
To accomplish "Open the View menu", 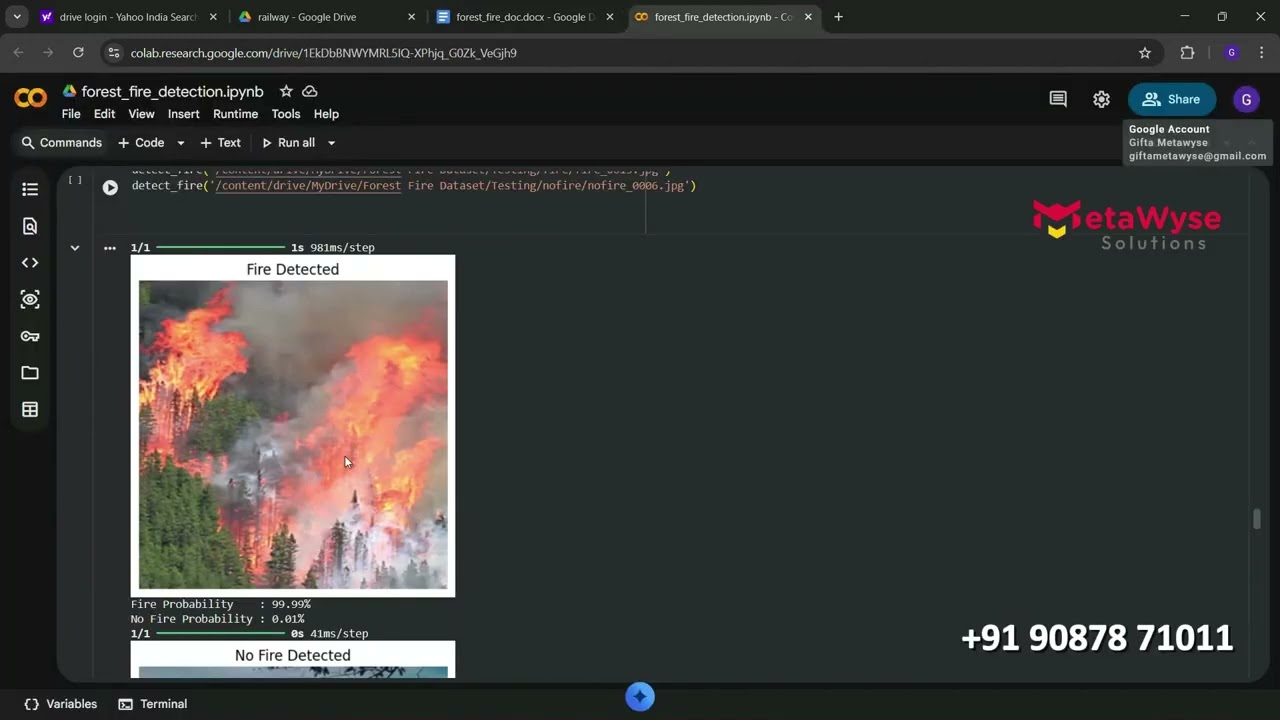I will (x=141, y=114).
